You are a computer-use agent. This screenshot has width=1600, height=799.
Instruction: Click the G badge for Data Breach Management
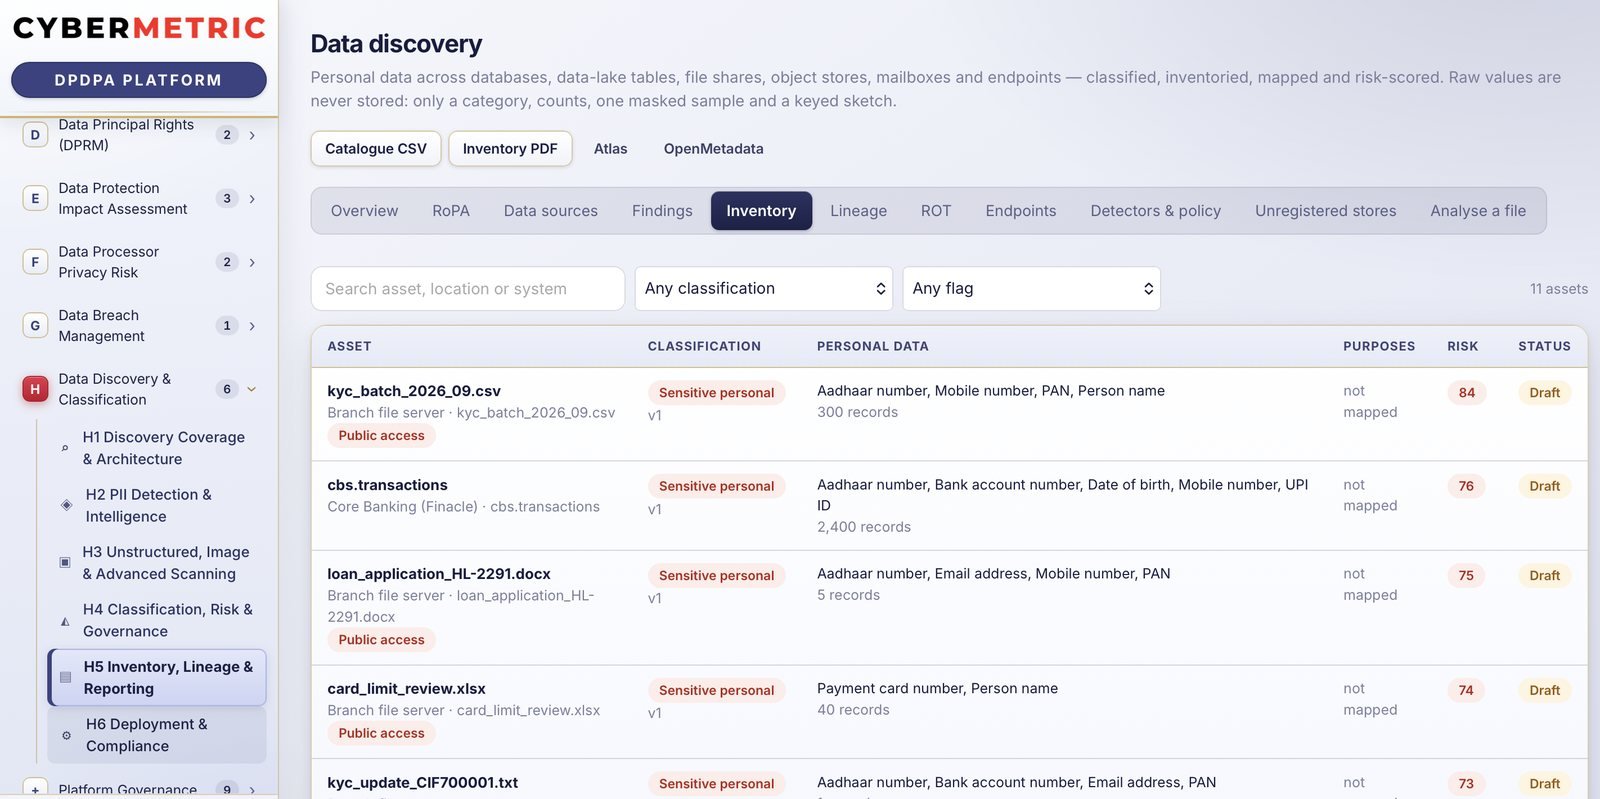point(35,325)
